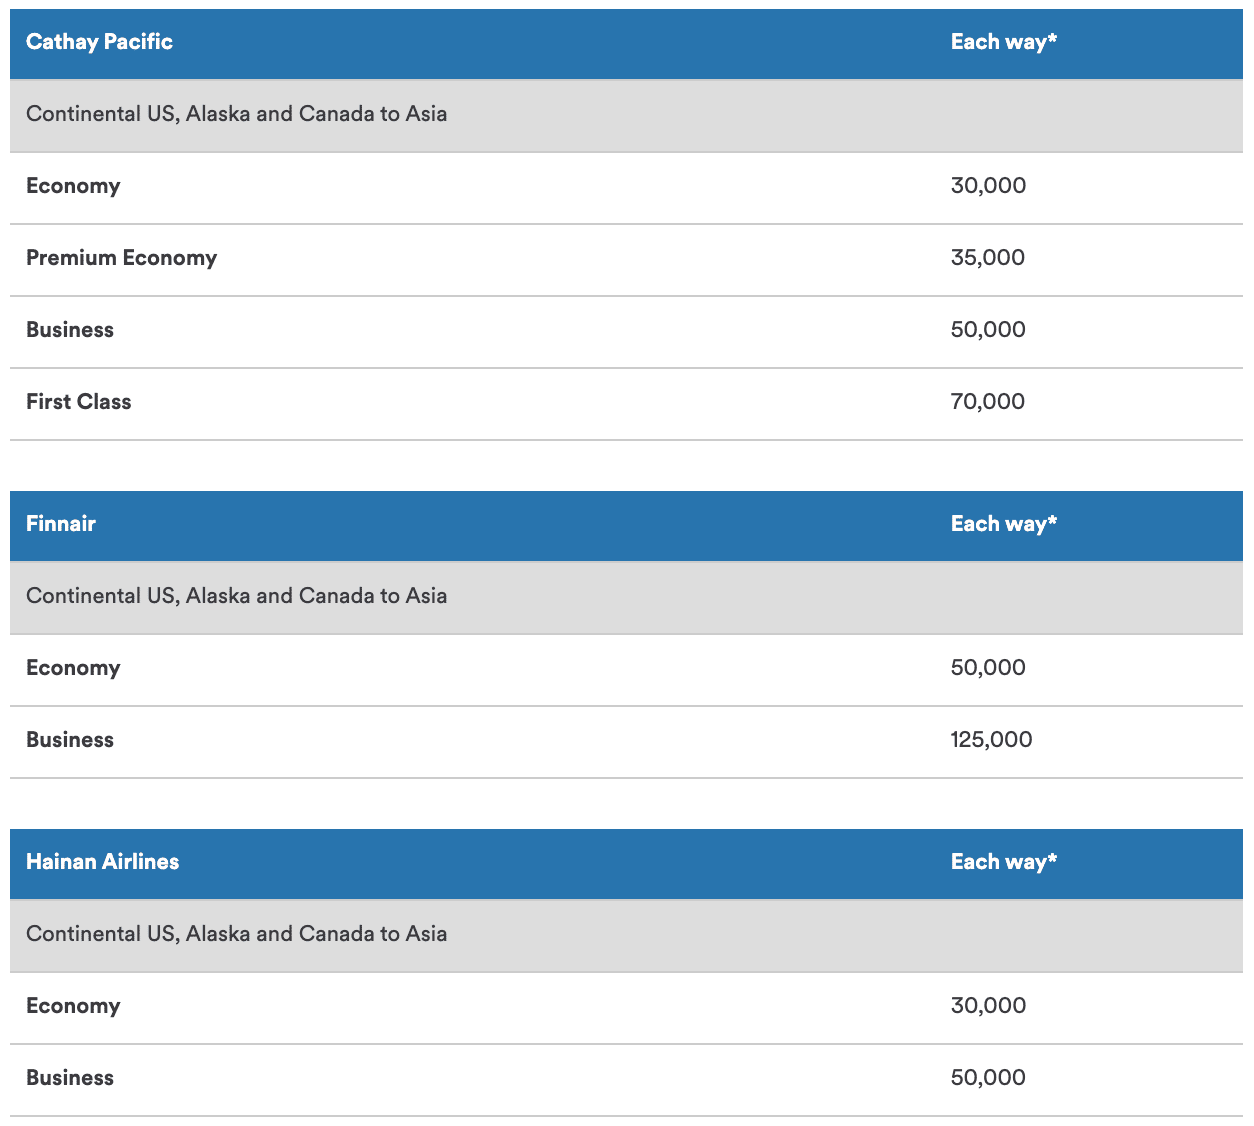Click Cathay Pacific's Business 50,000 value
Image resolution: width=1254 pixels, height=1126 pixels.
click(x=987, y=330)
